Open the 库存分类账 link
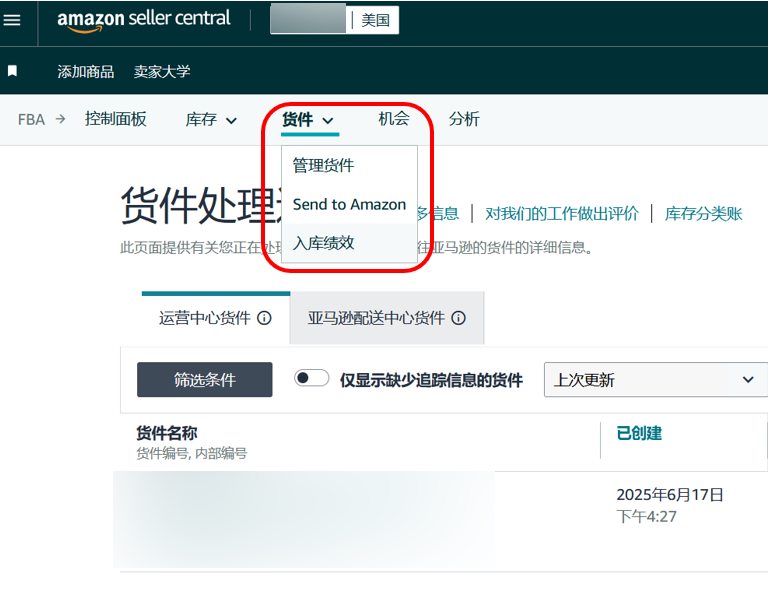This screenshot has width=768, height=596. click(704, 213)
